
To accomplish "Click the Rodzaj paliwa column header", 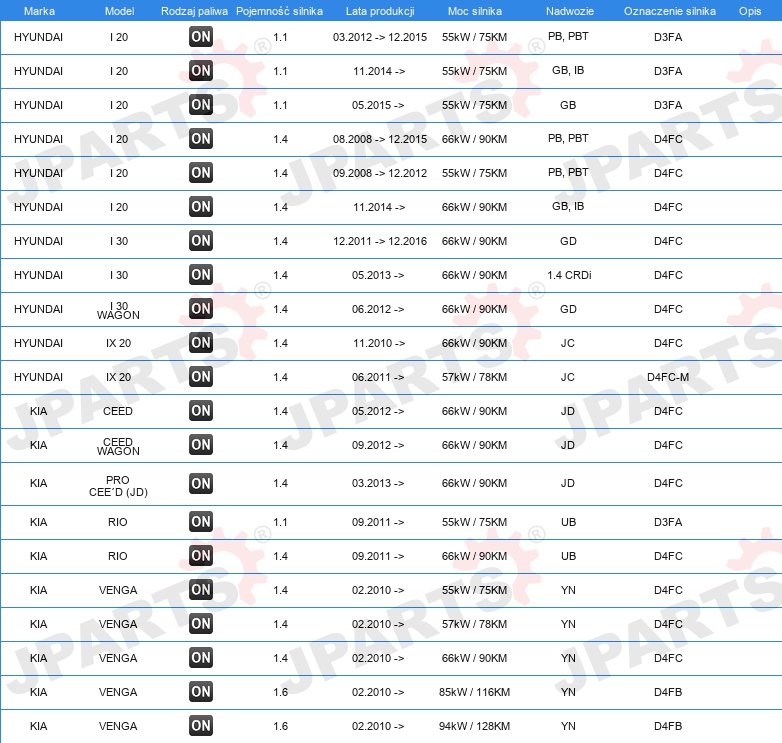I will point(194,11).
